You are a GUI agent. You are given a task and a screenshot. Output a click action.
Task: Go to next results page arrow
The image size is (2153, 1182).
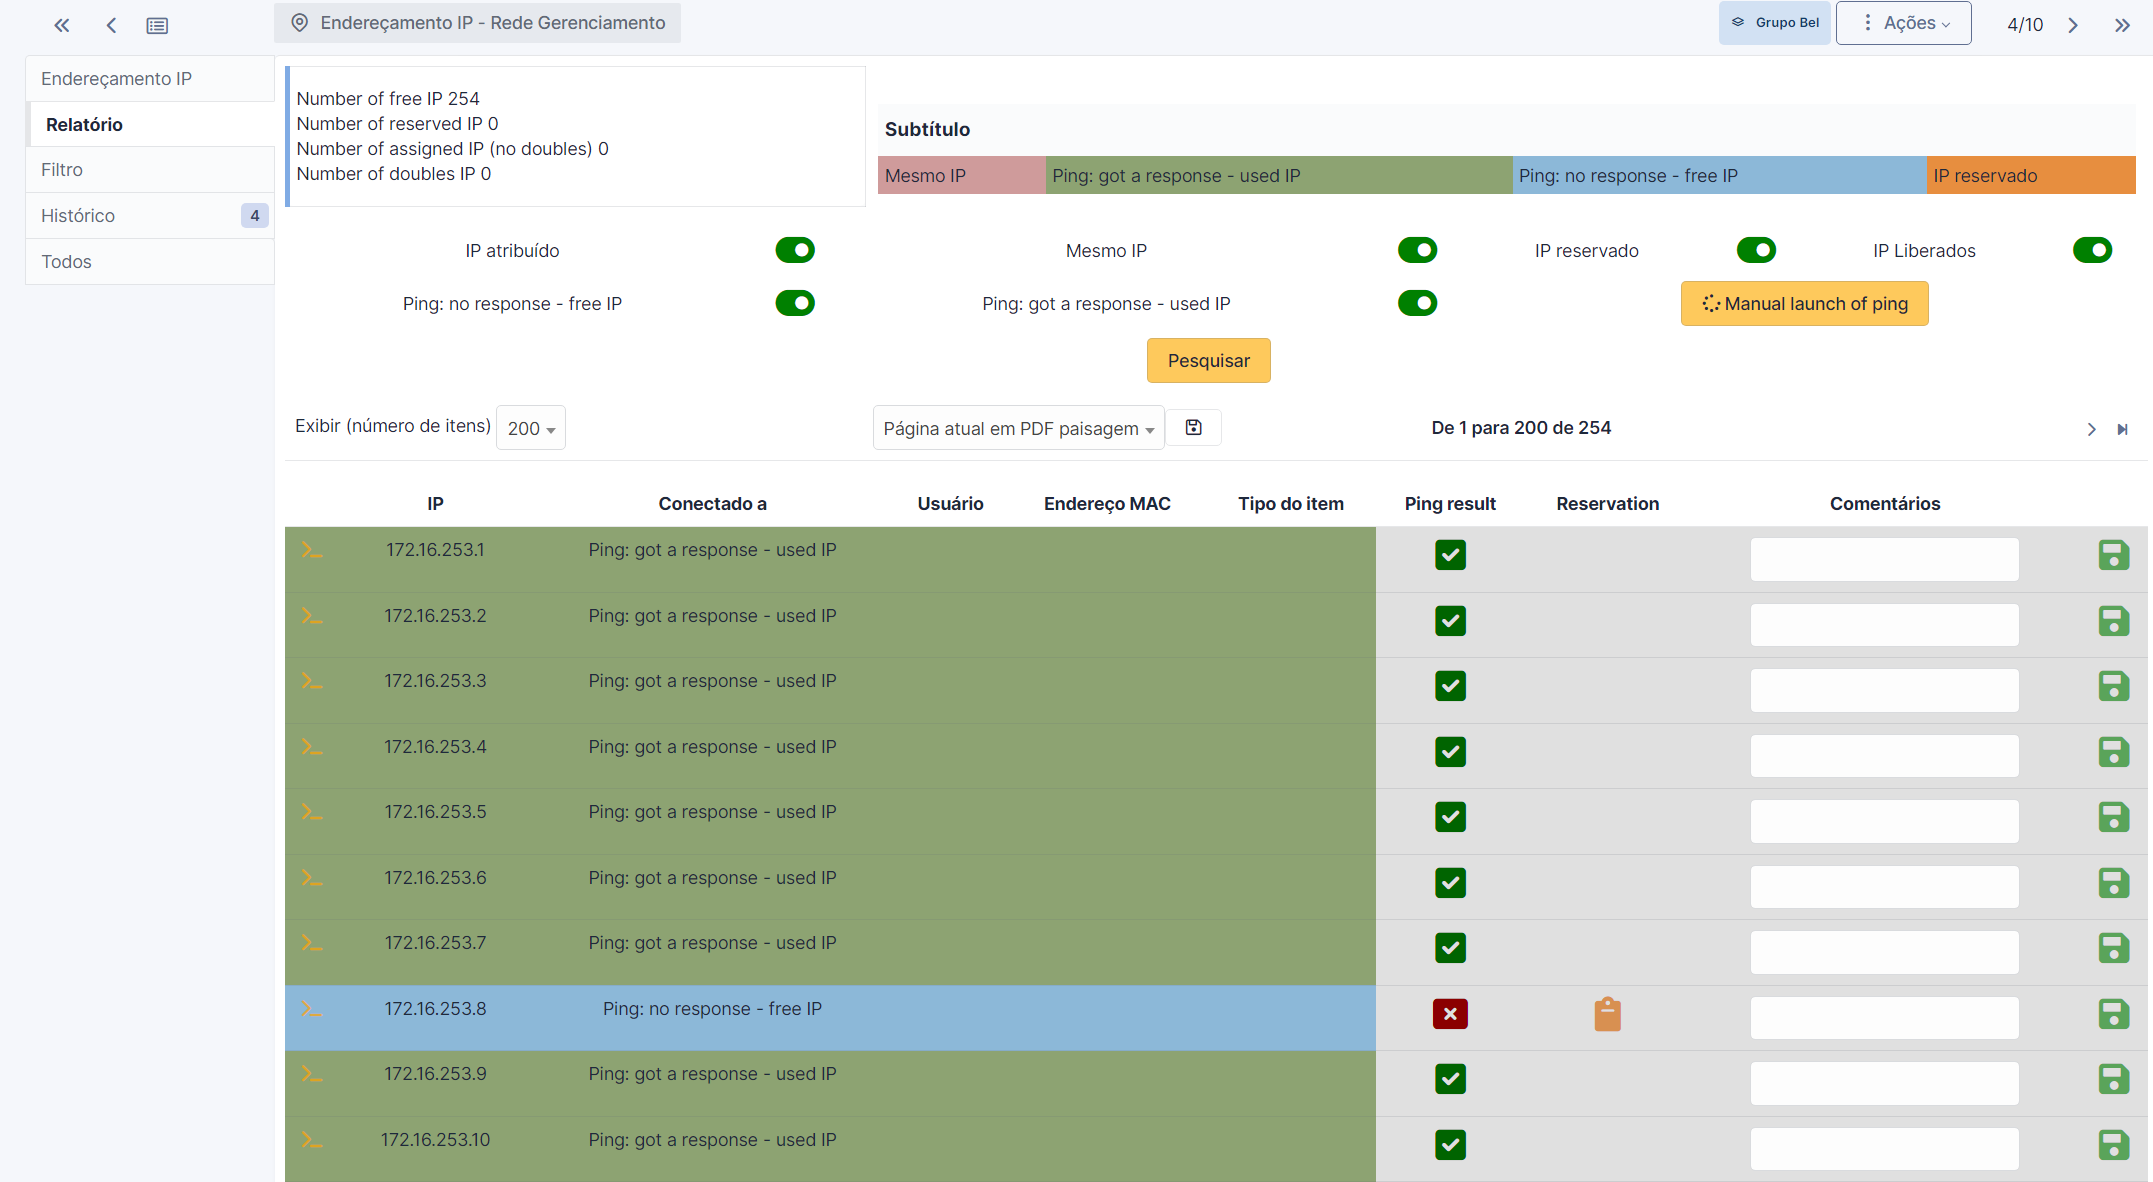pyautogui.click(x=2091, y=429)
